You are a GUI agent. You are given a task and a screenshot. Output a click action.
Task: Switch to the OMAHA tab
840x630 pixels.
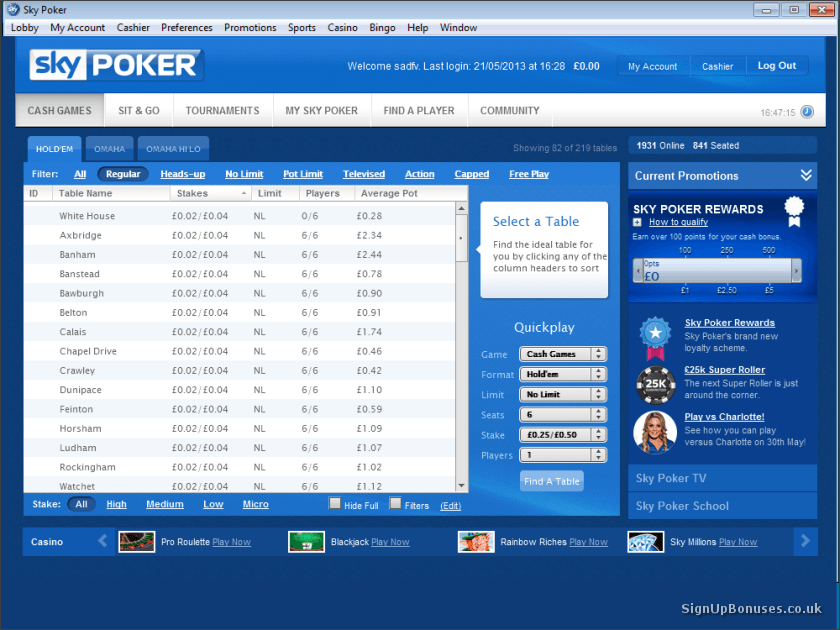click(109, 149)
